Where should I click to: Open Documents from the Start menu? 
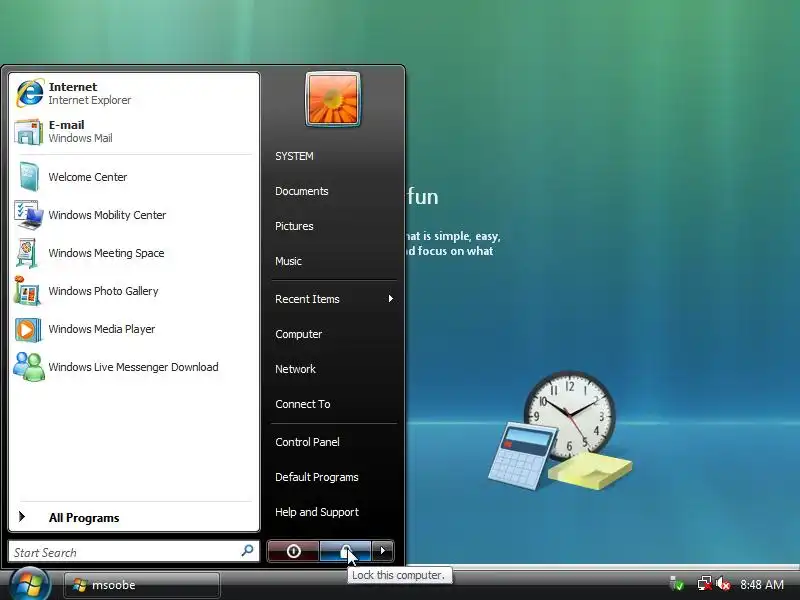302,191
